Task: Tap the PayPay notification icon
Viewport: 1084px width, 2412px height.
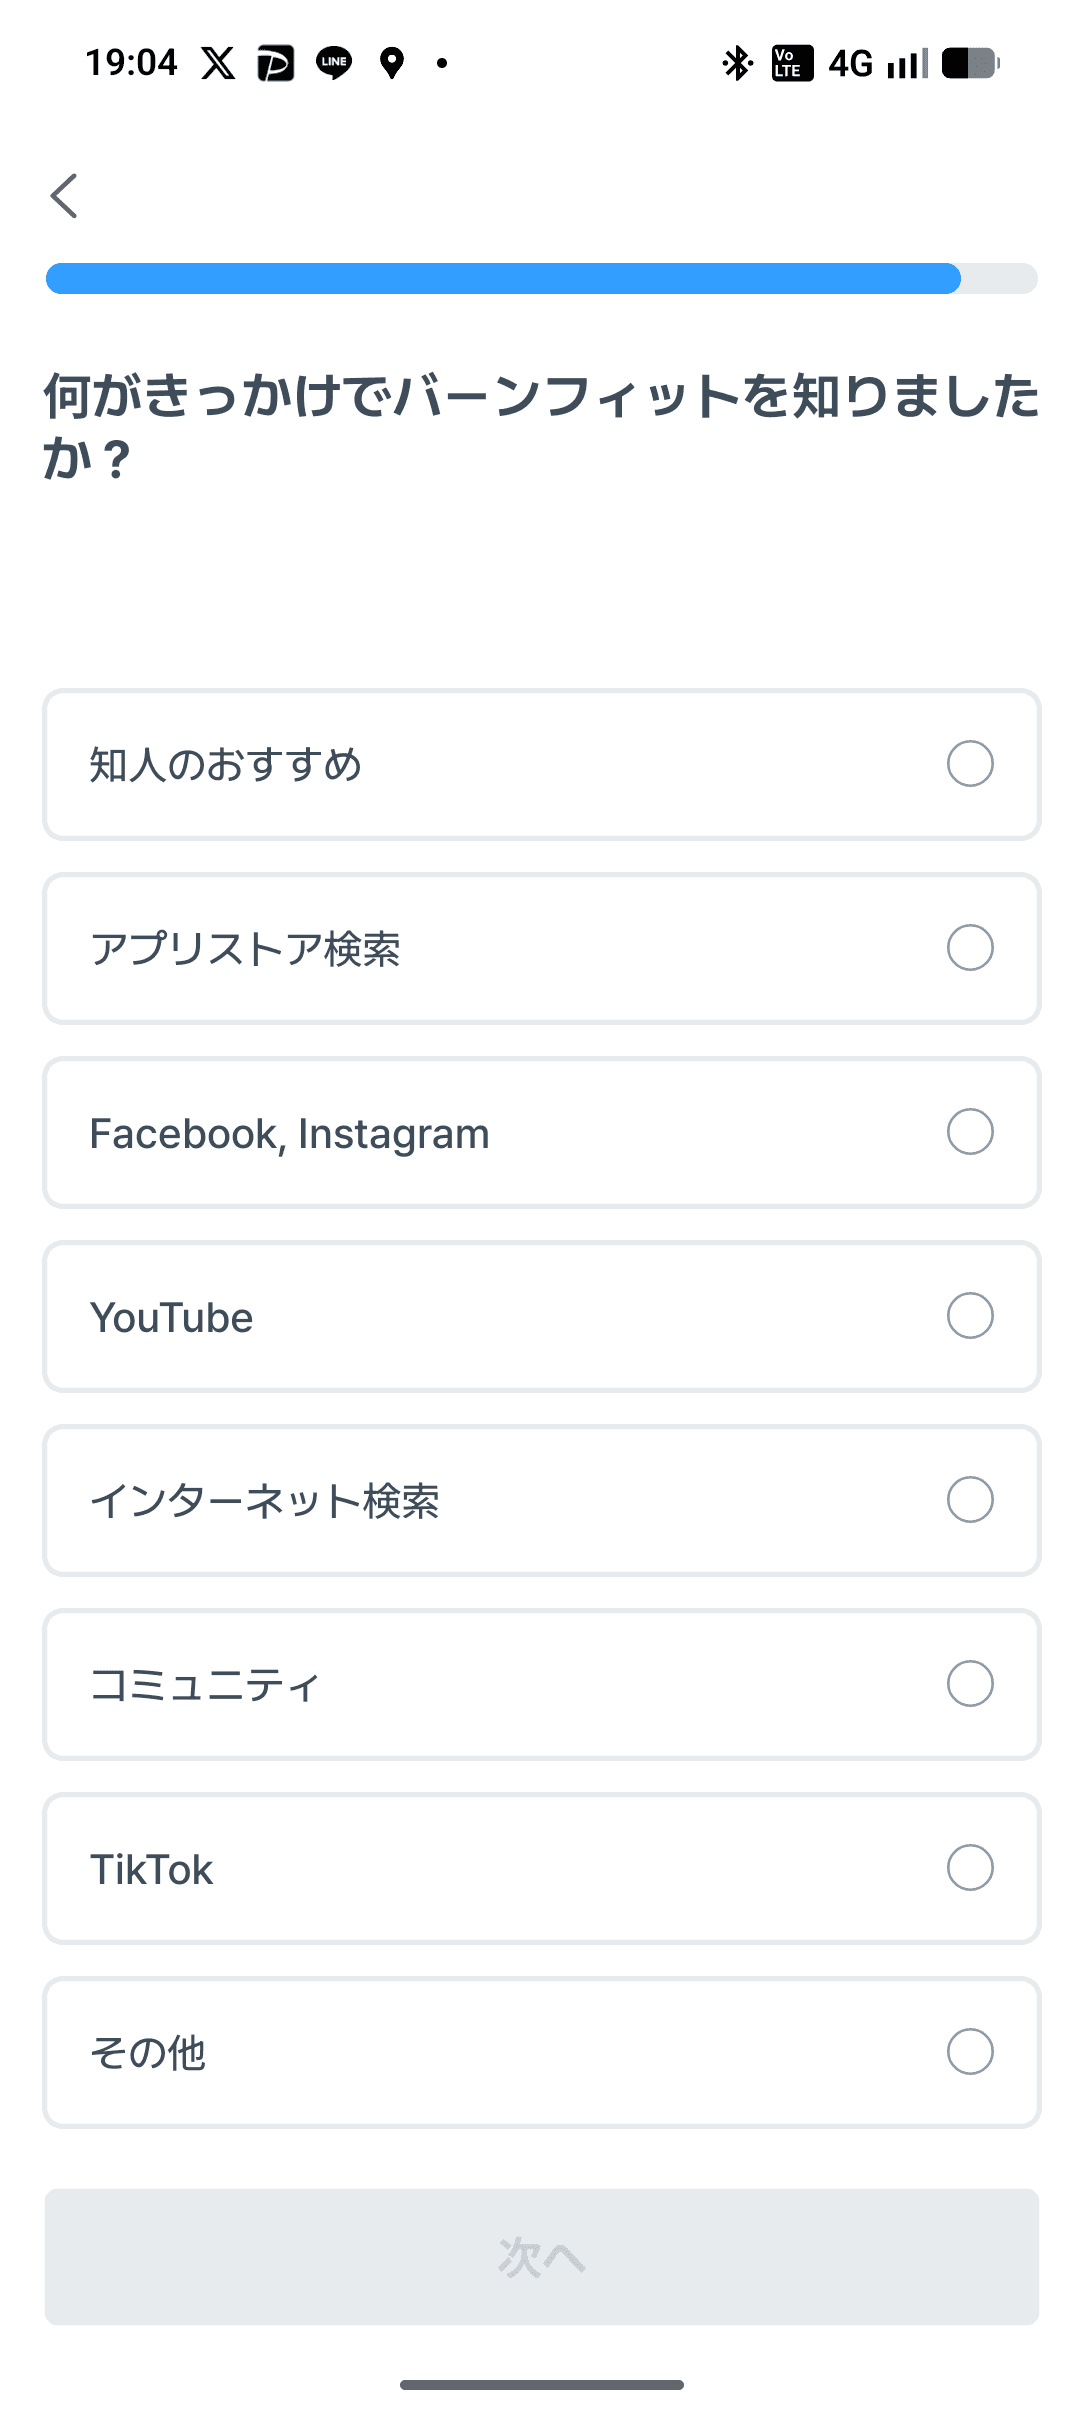Action: pos(275,63)
